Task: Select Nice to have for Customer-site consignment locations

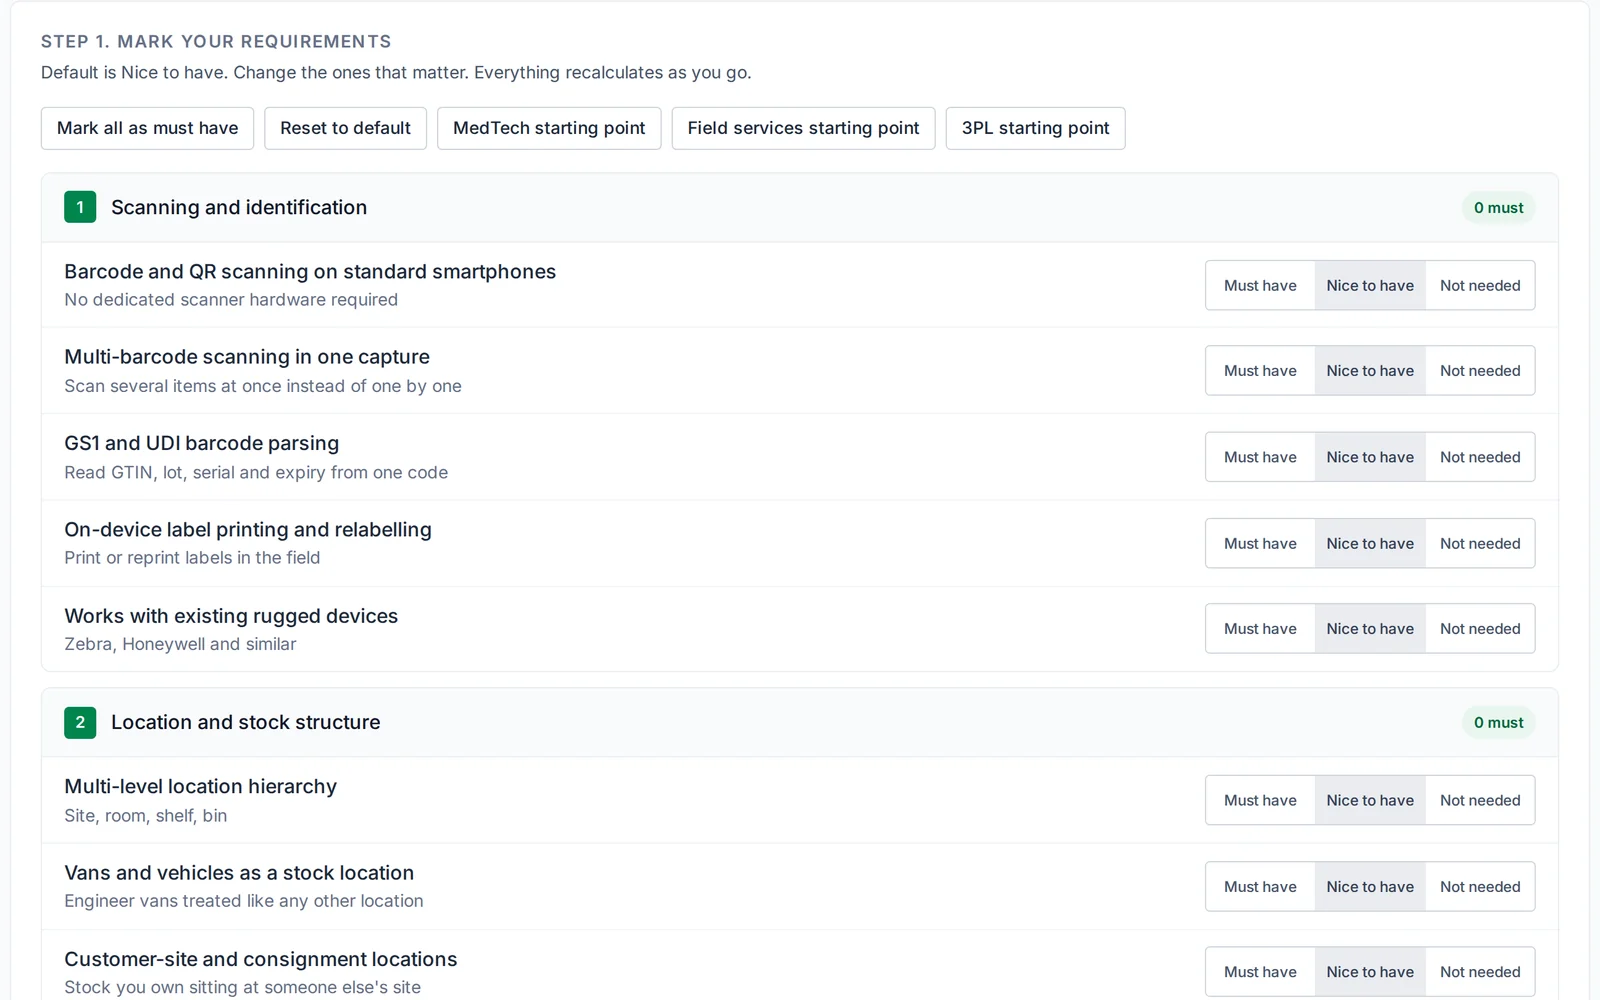Action: pos(1370,972)
